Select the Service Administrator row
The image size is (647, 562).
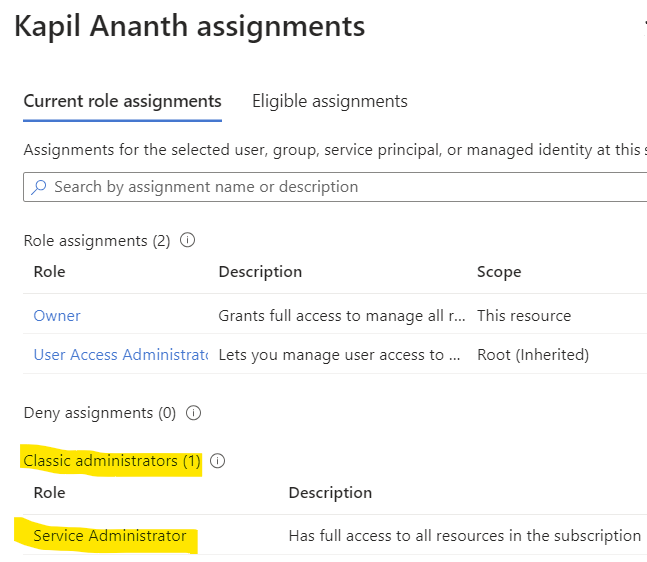[x=110, y=536]
